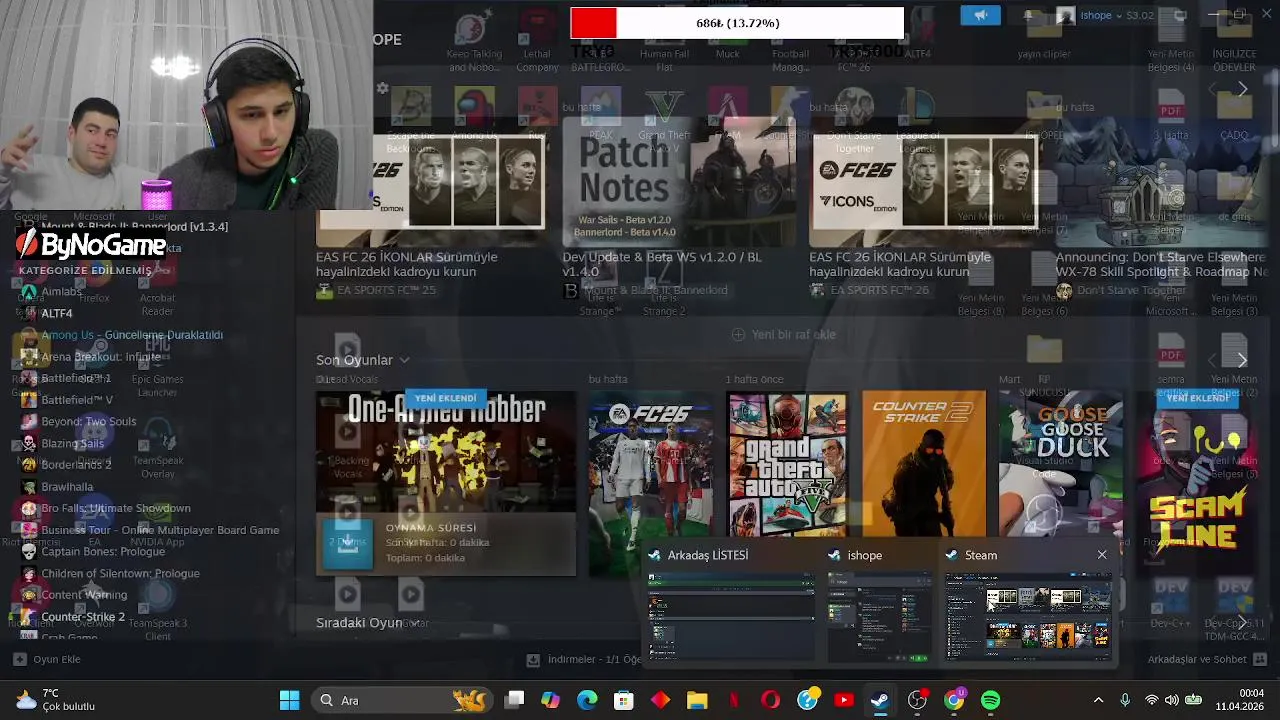Select Business Tour board game entry
1280x720 pixels.
pyautogui.click(x=160, y=530)
